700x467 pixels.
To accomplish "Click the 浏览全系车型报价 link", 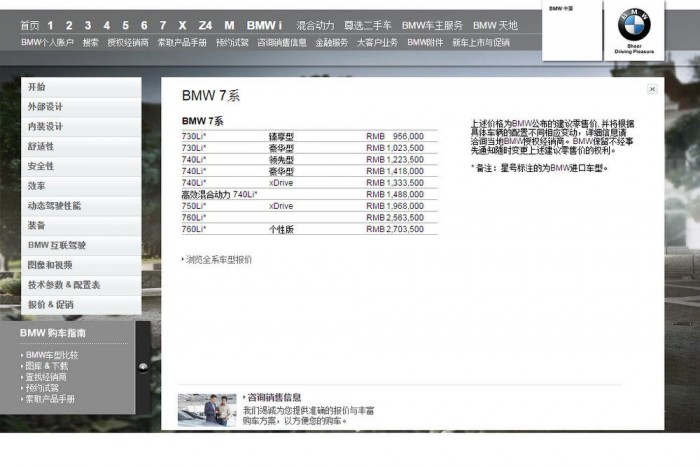I will [218, 259].
